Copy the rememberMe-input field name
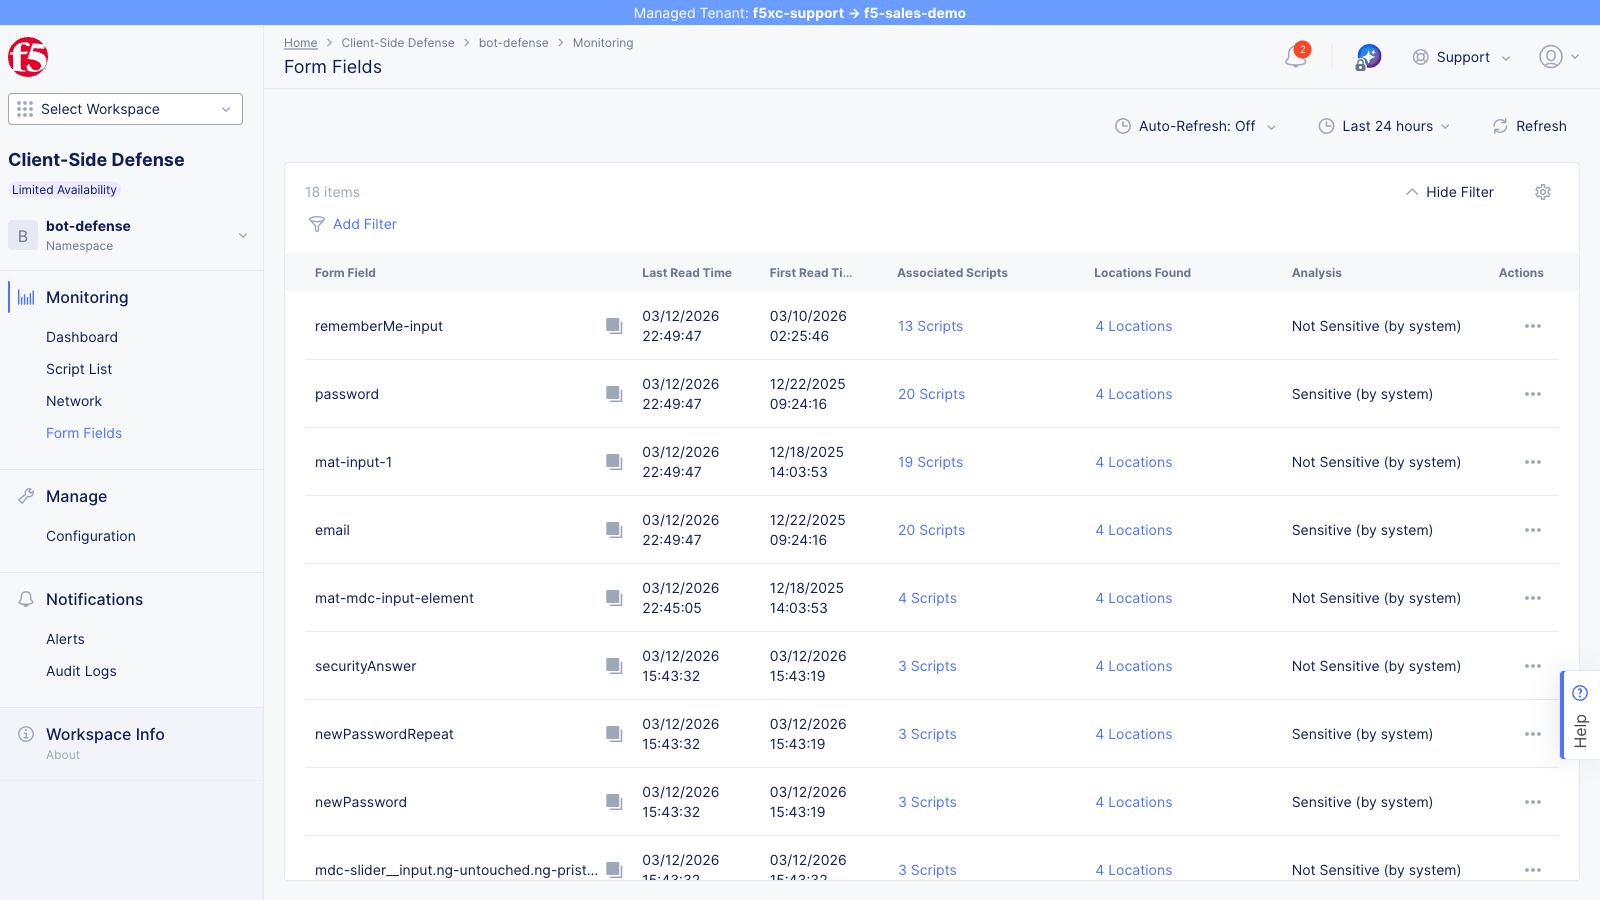1600x900 pixels. [x=614, y=326]
